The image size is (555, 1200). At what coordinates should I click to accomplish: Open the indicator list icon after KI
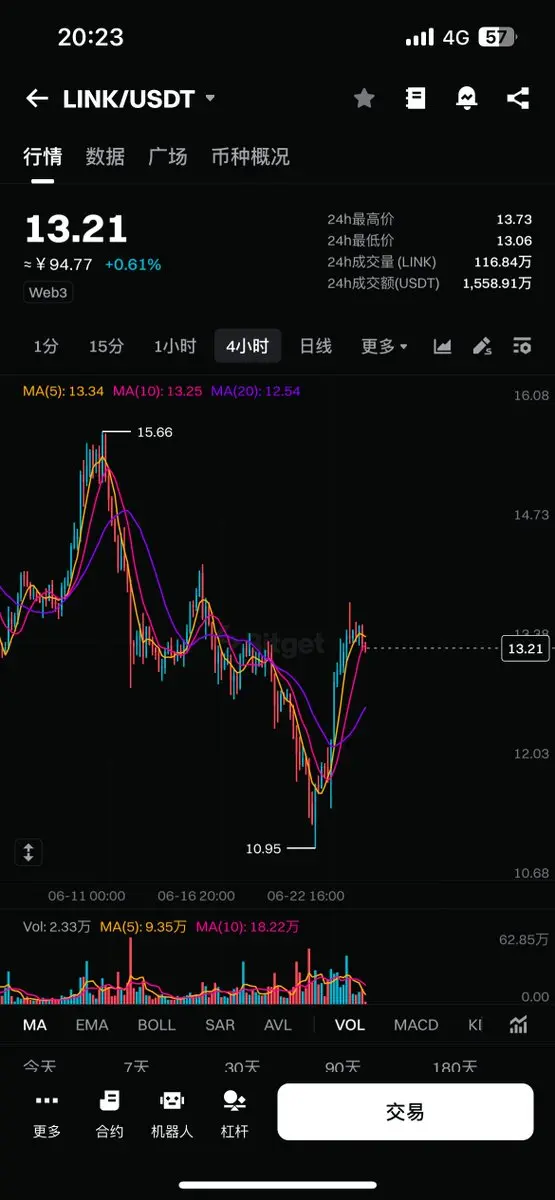(x=518, y=1025)
